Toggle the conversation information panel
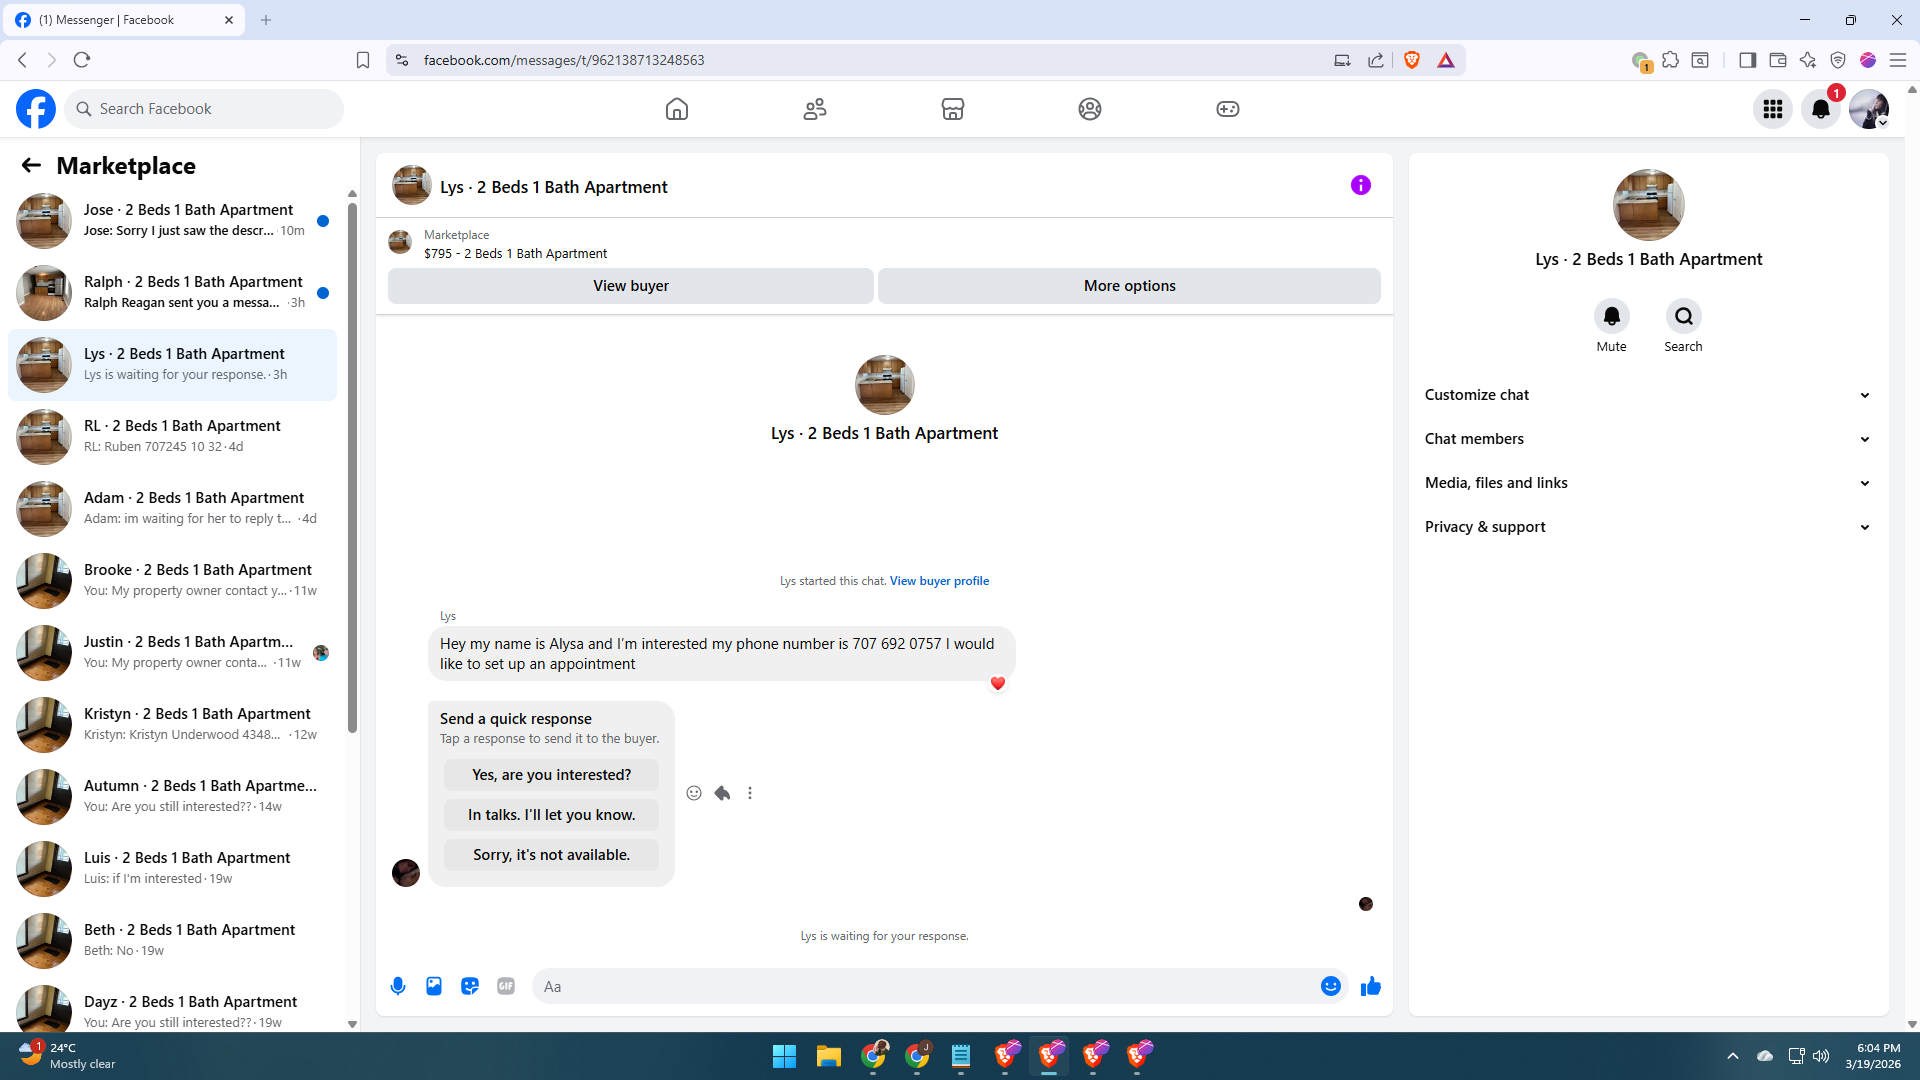The height and width of the screenshot is (1080, 1920). 1360,185
